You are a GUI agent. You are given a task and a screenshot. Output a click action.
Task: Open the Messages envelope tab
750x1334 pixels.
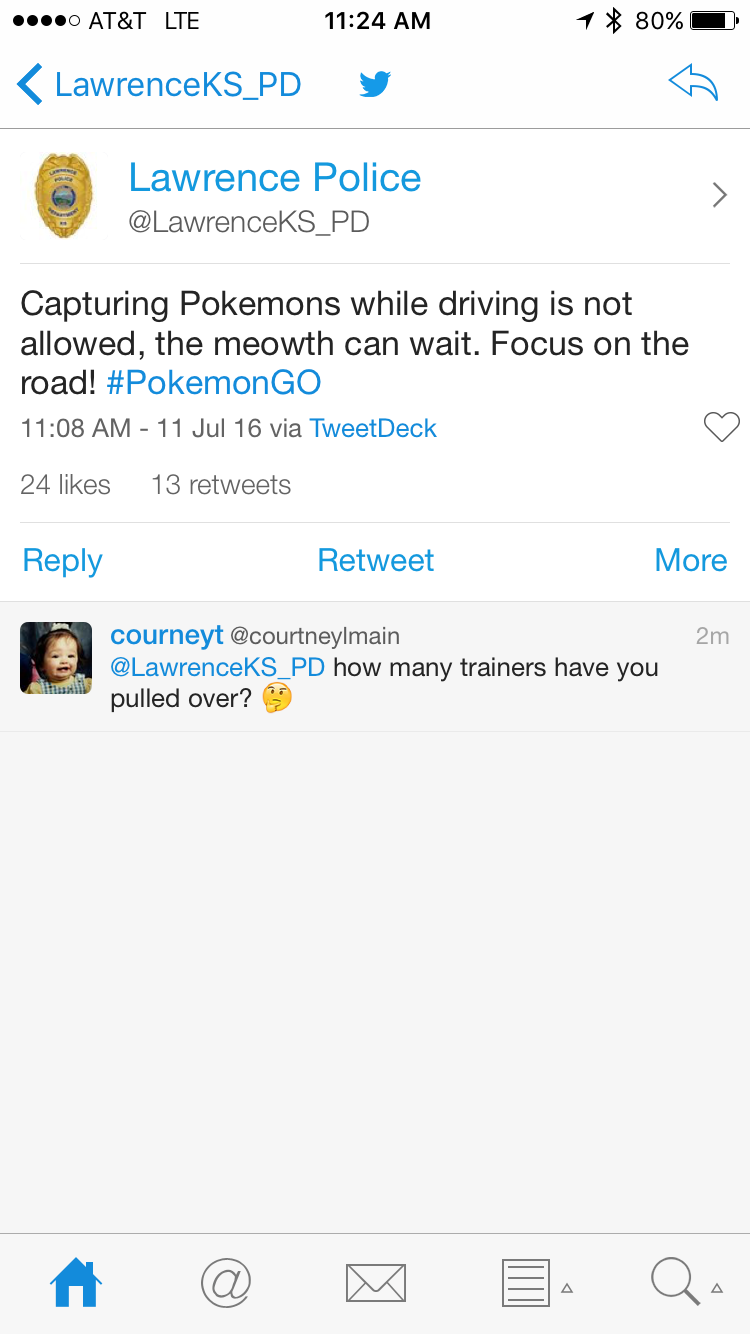375,1283
